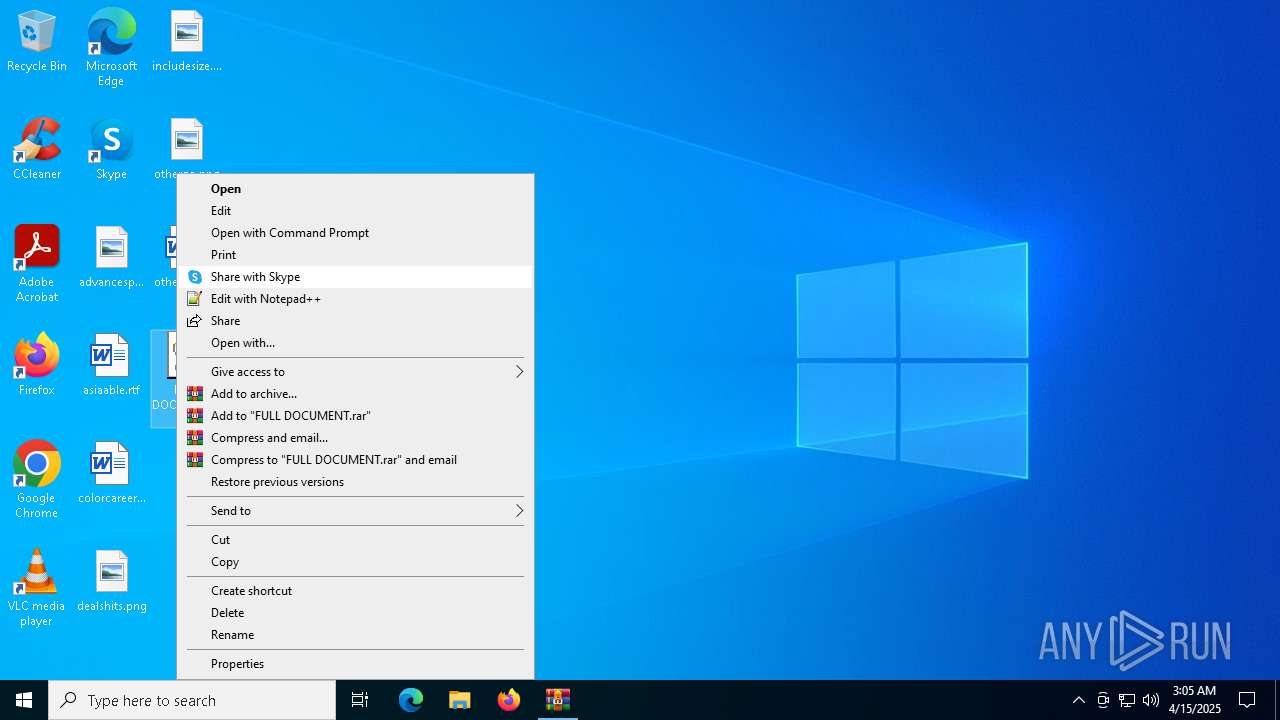Open the volume control tray icon
This screenshot has width=1280, height=720.
tap(1151, 700)
